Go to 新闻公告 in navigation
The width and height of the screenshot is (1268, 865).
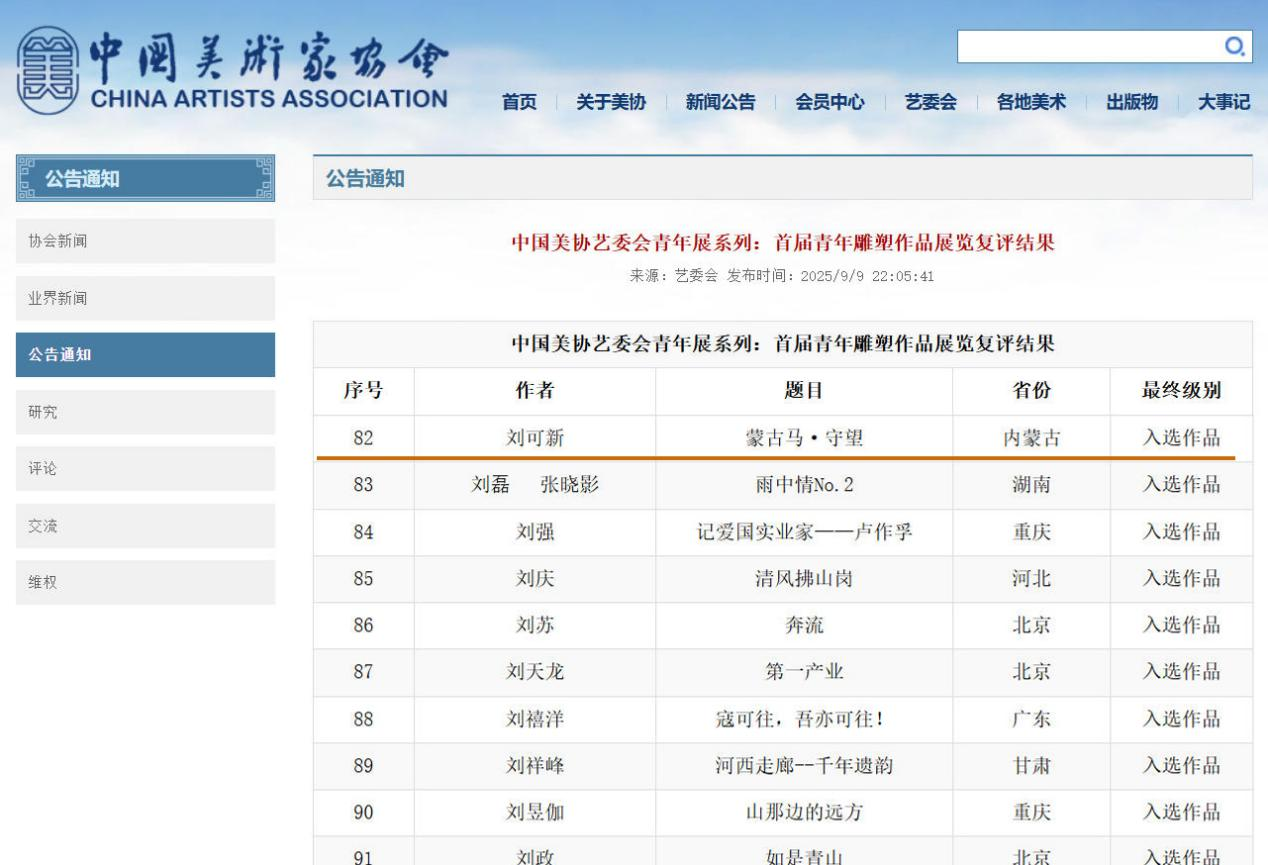point(720,102)
